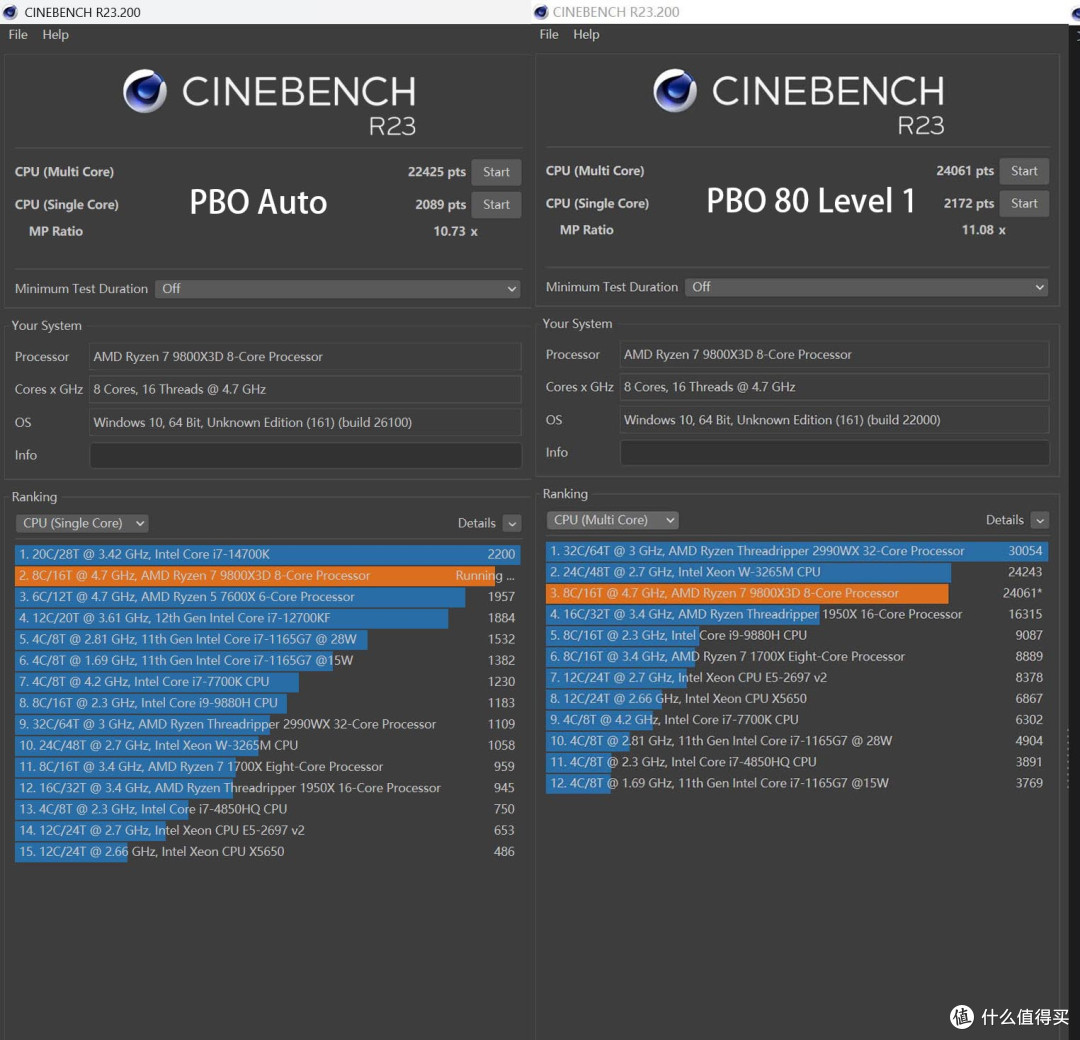
Task: Select Intel Core i7-14700K ranking row
Action: tap(267, 554)
